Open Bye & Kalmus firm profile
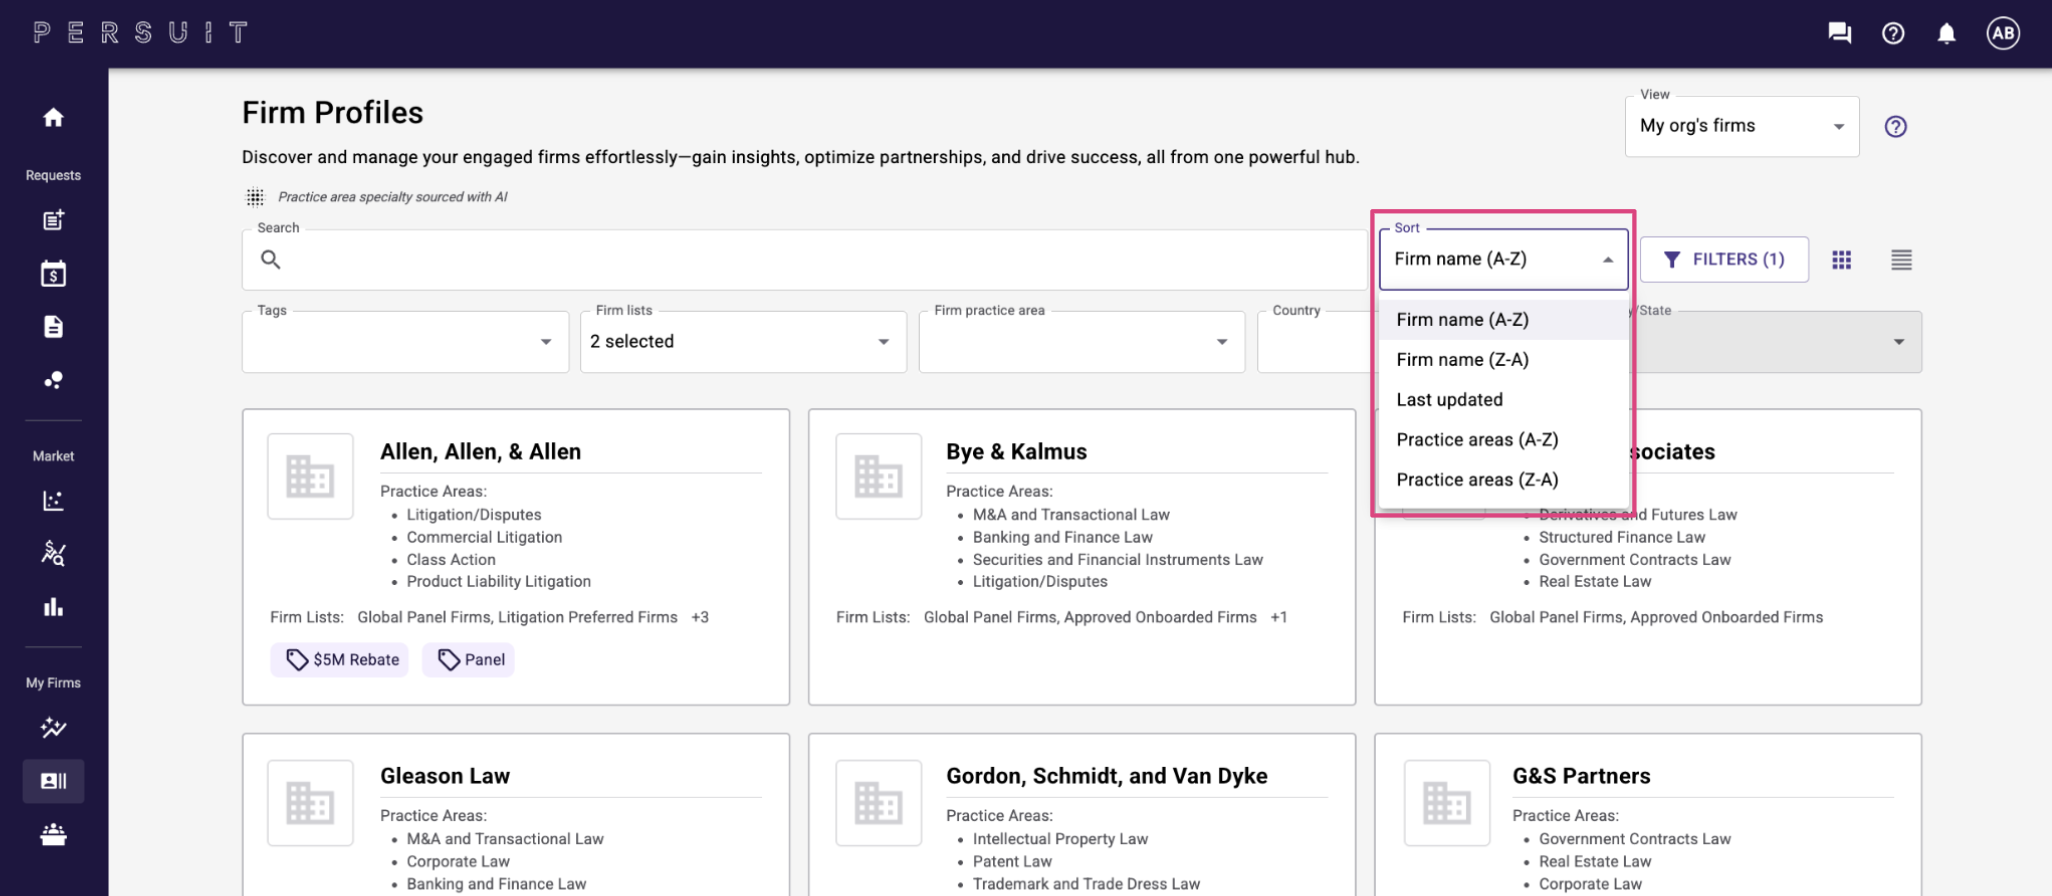The image size is (2052, 896). pyautogui.click(x=1016, y=452)
